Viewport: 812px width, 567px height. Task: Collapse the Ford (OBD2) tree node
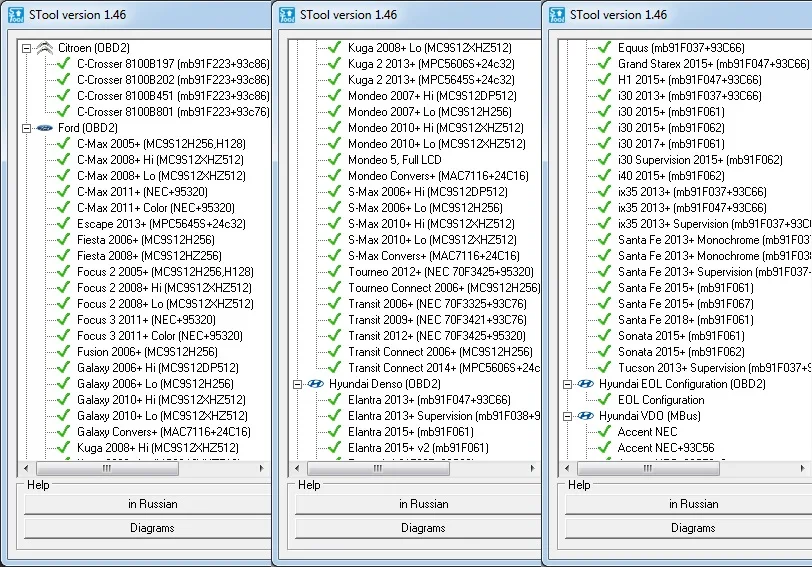click(26, 128)
